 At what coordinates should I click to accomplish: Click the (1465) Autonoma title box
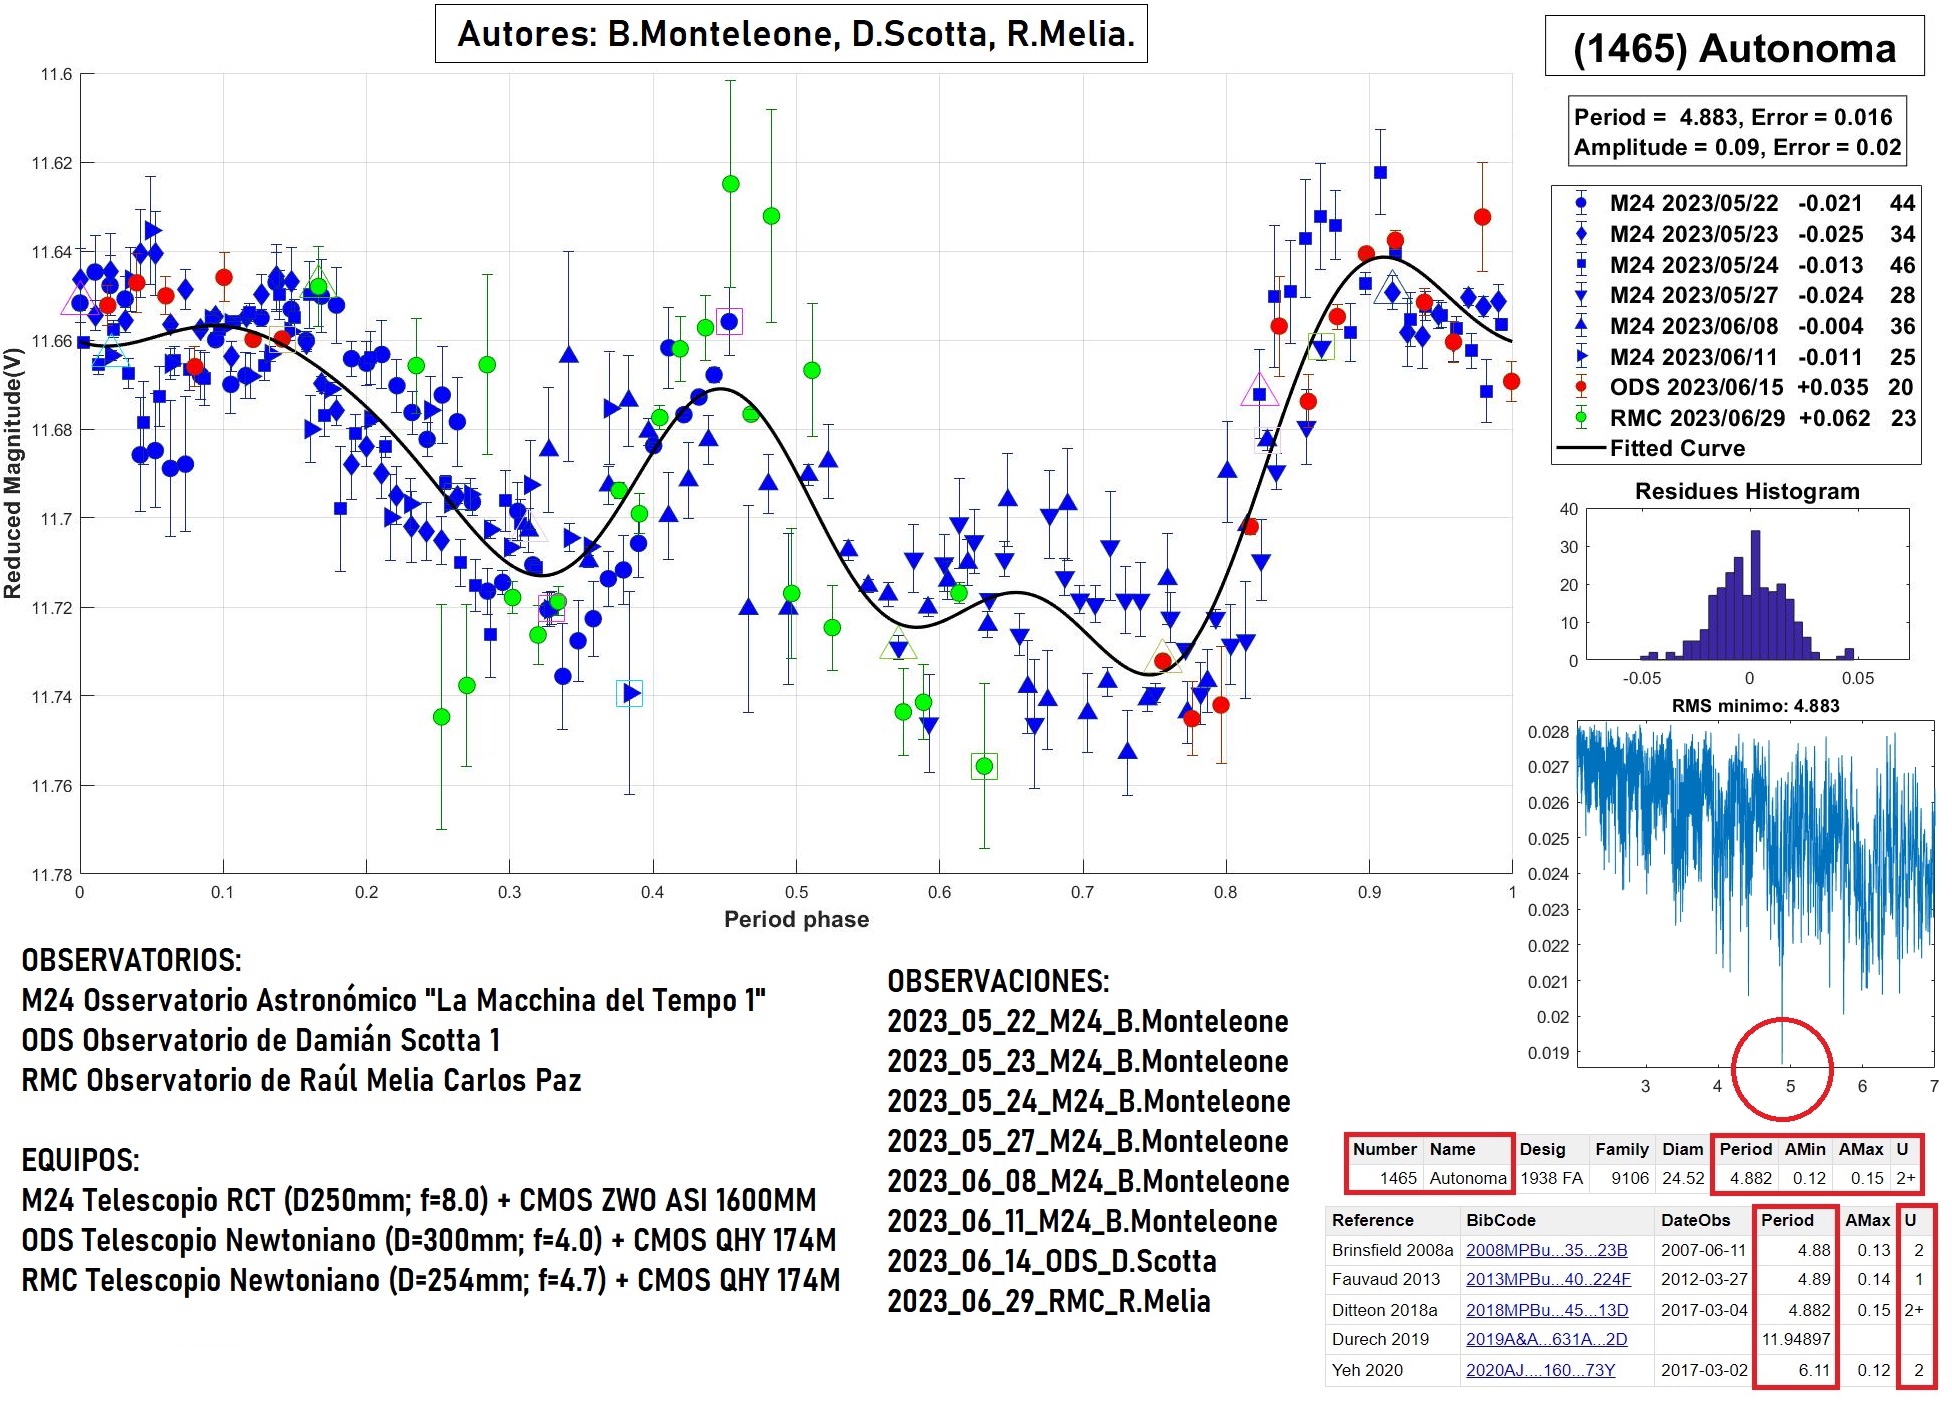[x=1734, y=47]
